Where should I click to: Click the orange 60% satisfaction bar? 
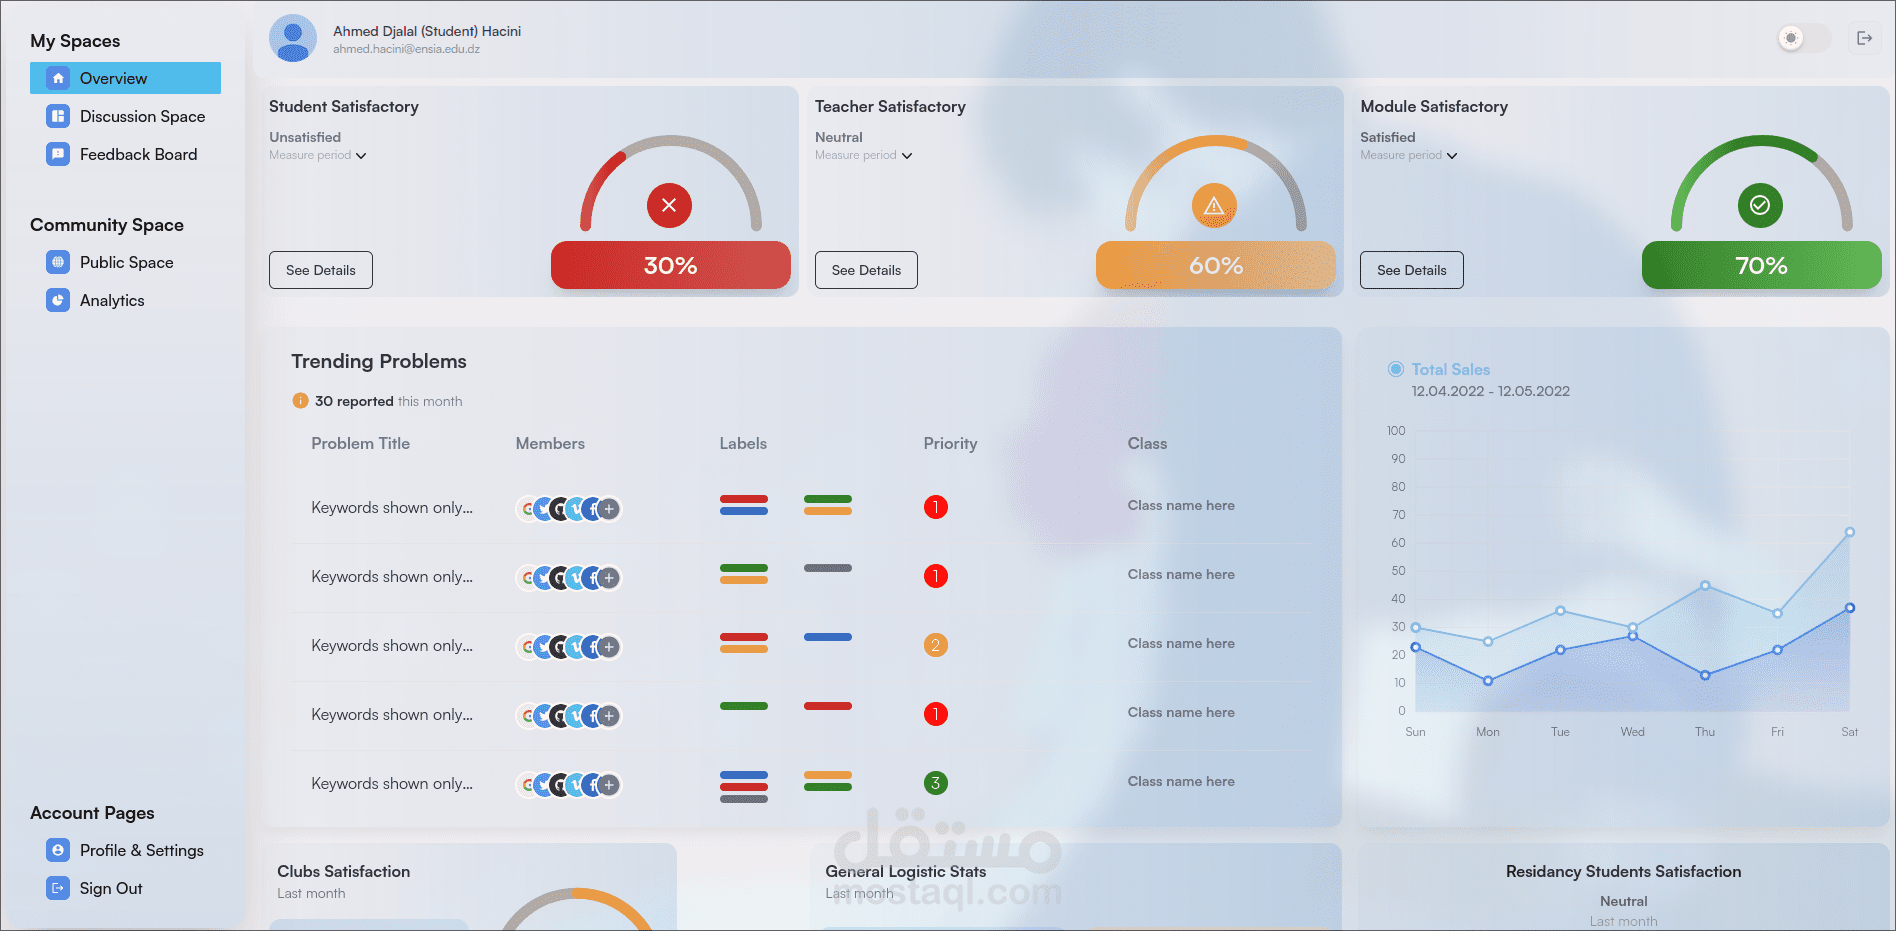click(1216, 265)
